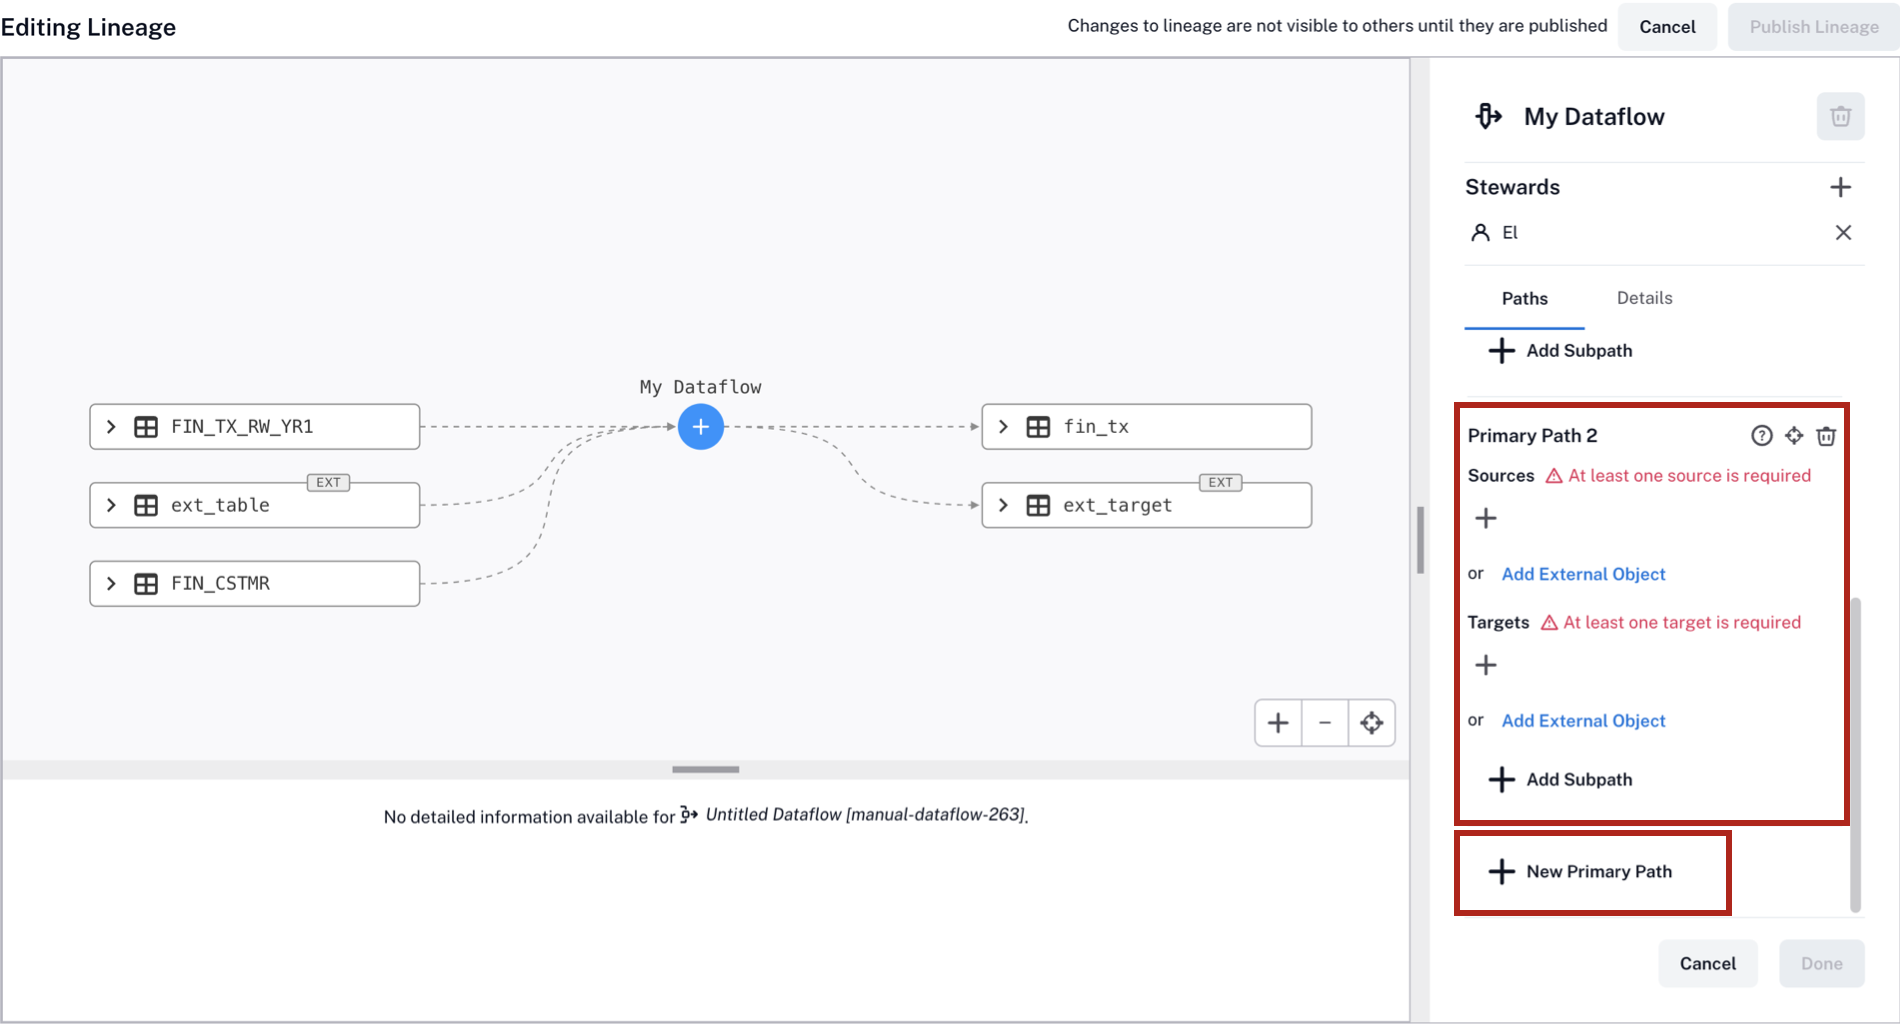Expand the FIN_TX_RW_YR1 node
The height and width of the screenshot is (1024, 1900).
111,427
